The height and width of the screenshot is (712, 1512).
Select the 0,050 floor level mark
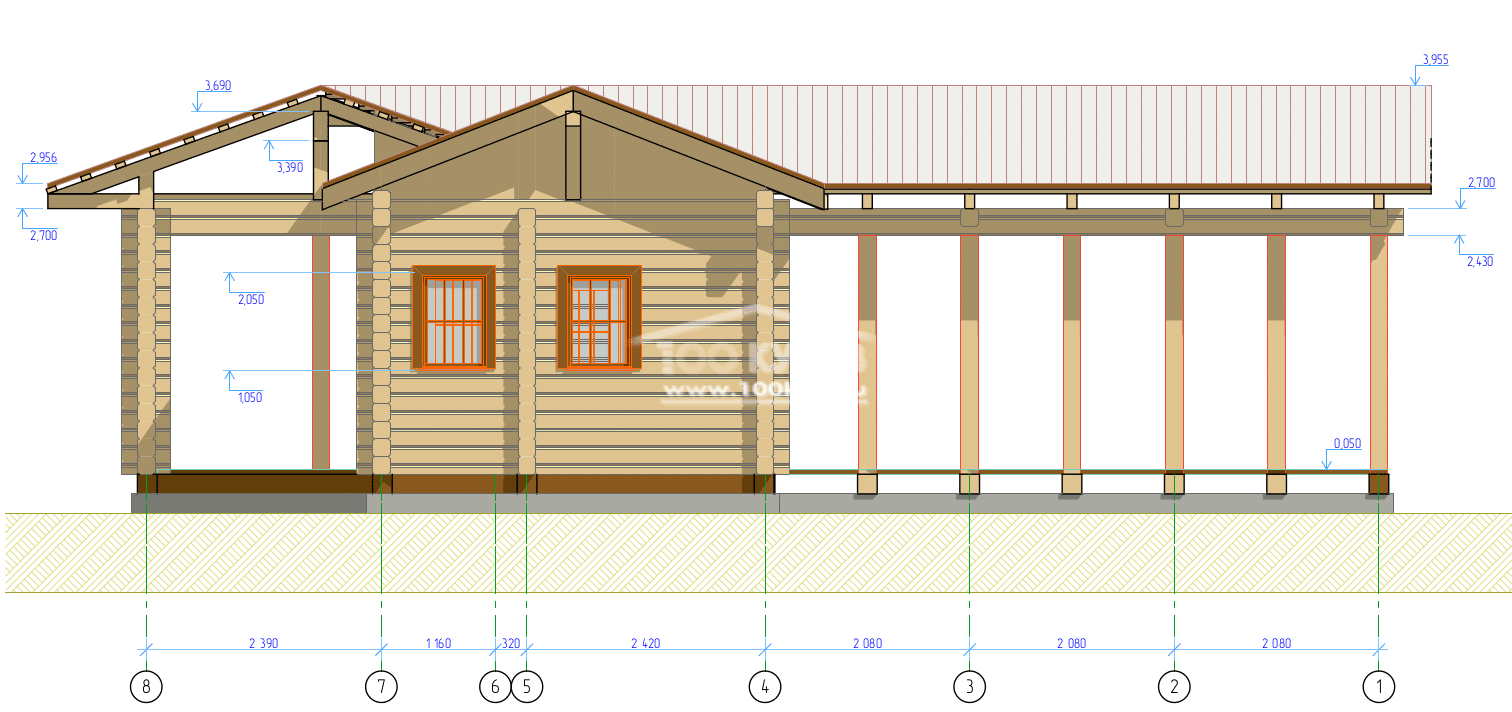tap(1346, 443)
